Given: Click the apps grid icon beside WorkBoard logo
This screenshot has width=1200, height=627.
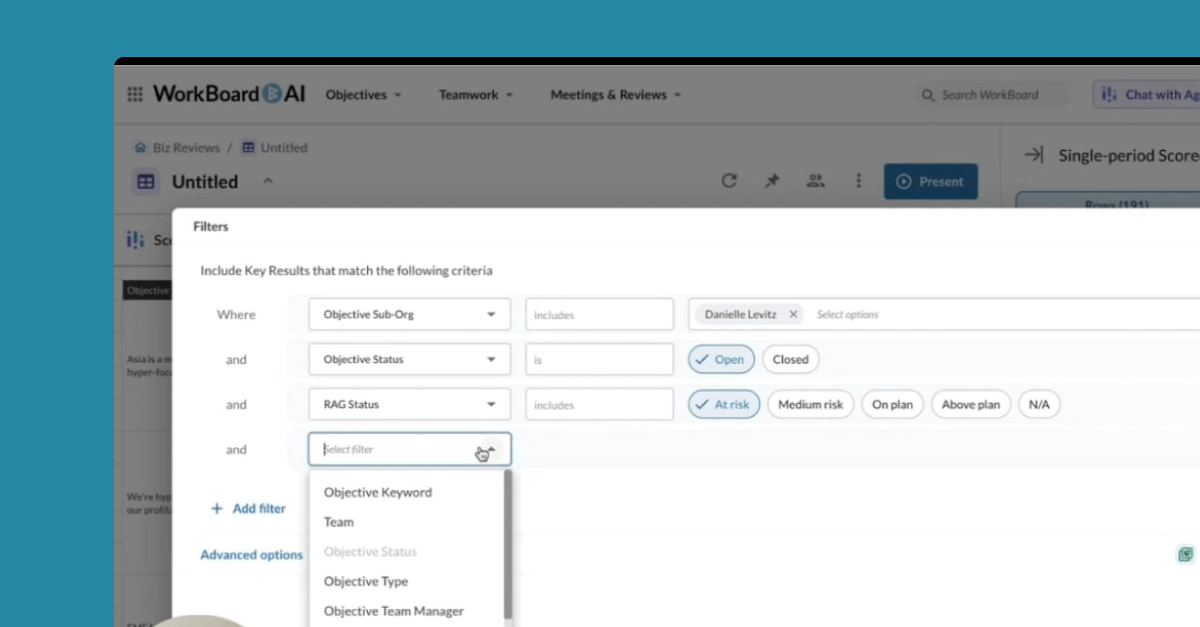Looking at the screenshot, I should 134,93.
